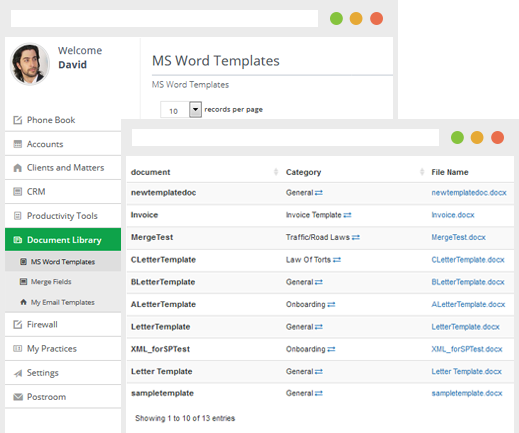519x433 pixels.
Task: Click the Settings paper-plane icon
Action: click(x=18, y=373)
